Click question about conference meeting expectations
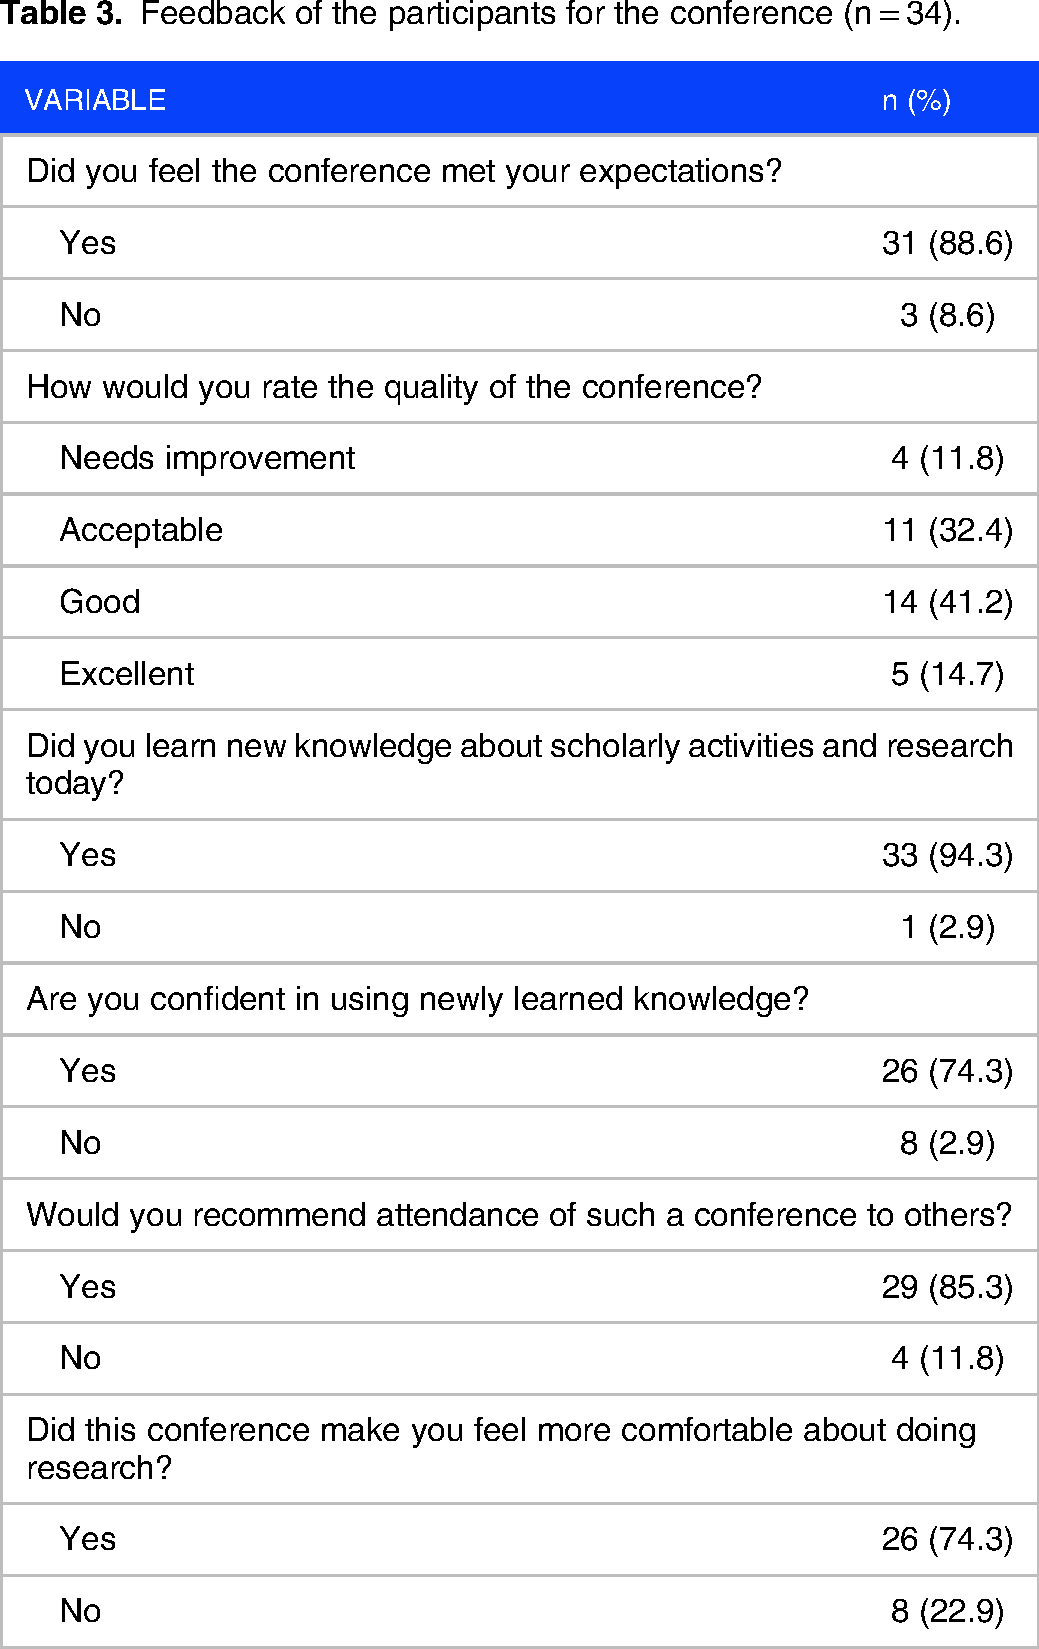The height and width of the screenshot is (1649, 1039). (404, 171)
